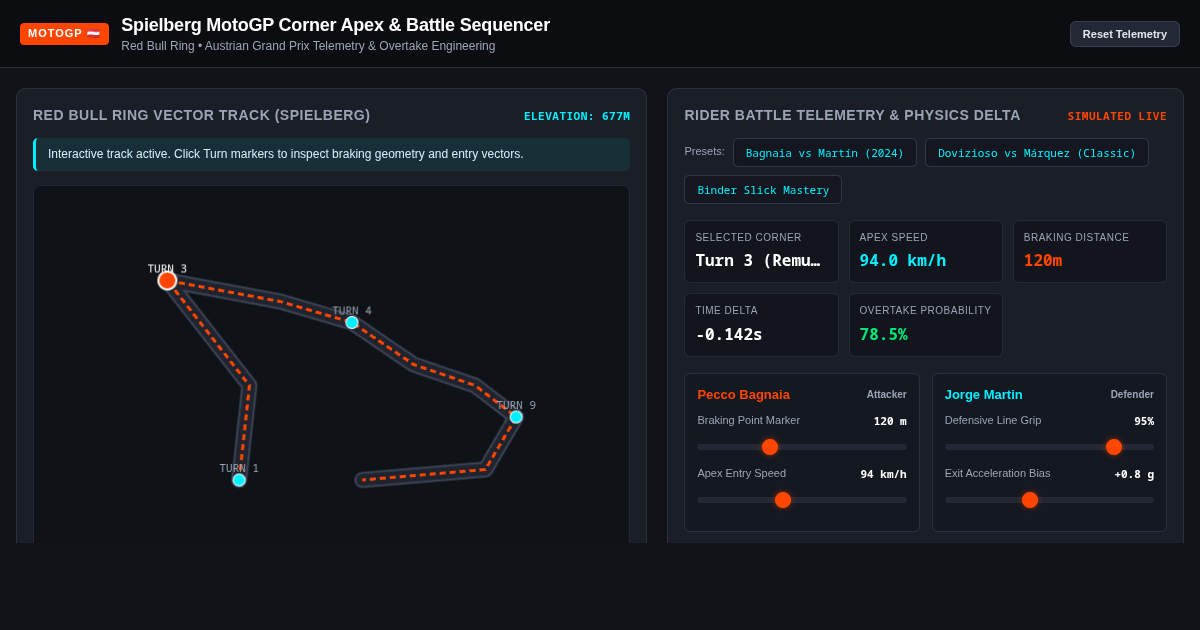Select the Turn 1 marker on track
1200x630 pixels.
point(239,480)
